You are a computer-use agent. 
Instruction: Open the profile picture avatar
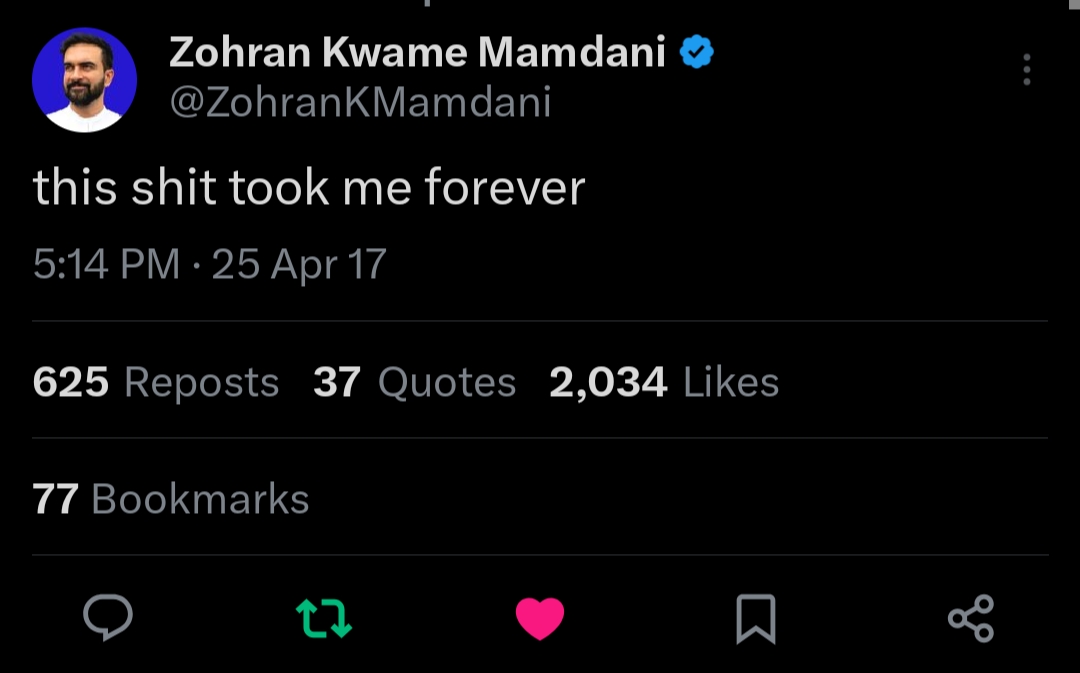pos(84,80)
